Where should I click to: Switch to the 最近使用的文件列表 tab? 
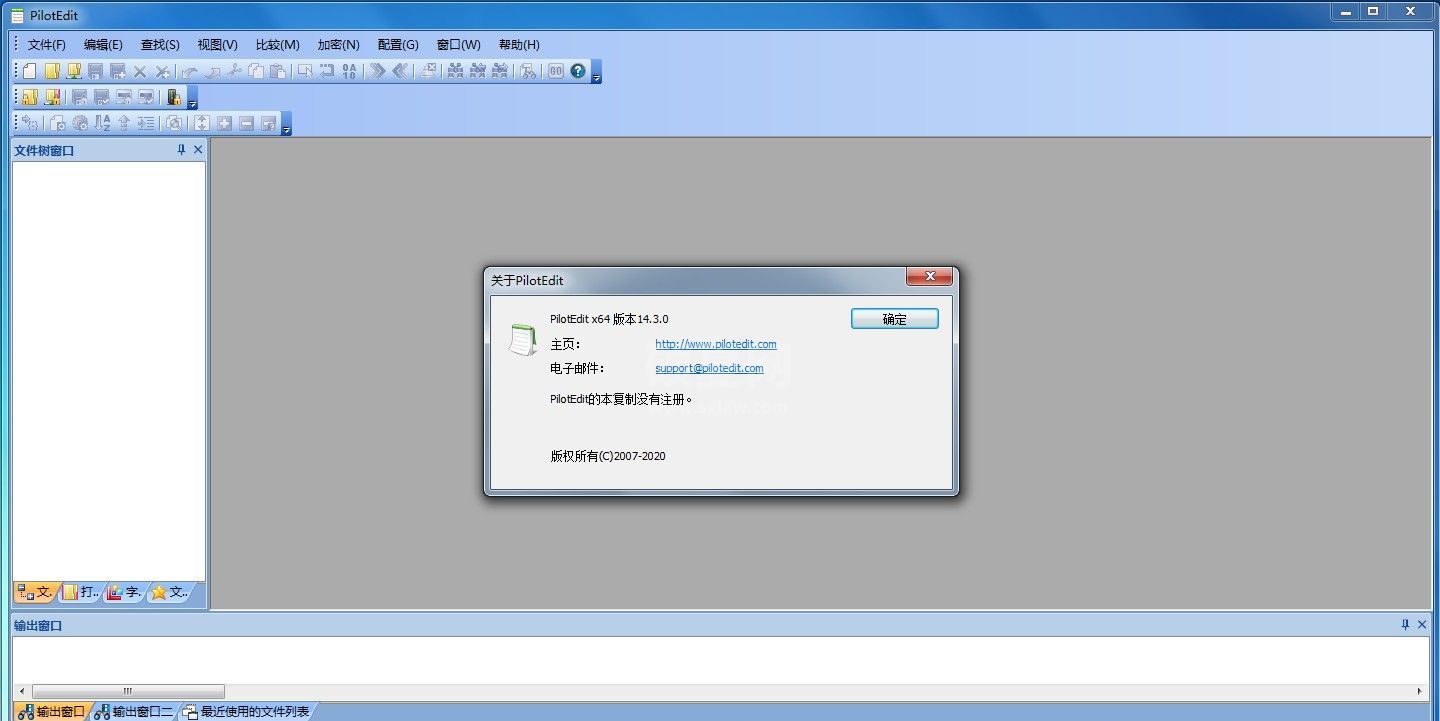point(246,712)
